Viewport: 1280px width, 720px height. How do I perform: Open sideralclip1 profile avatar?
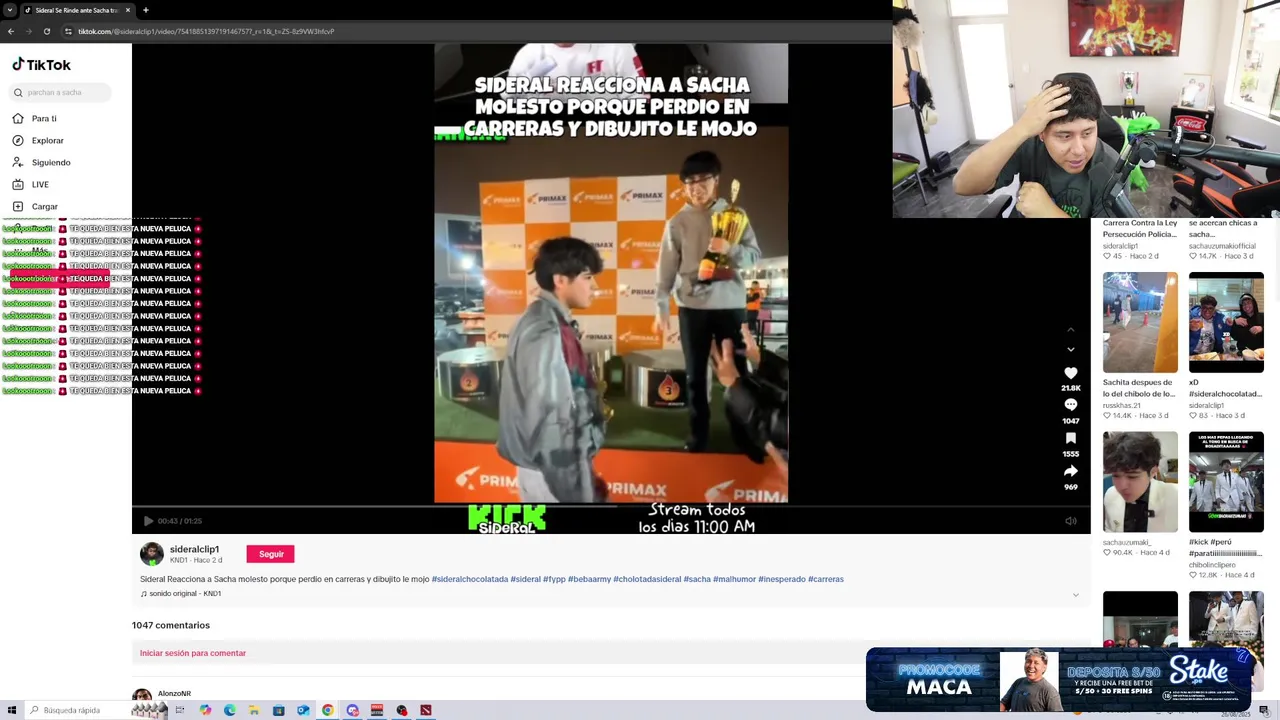(x=152, y=554)
